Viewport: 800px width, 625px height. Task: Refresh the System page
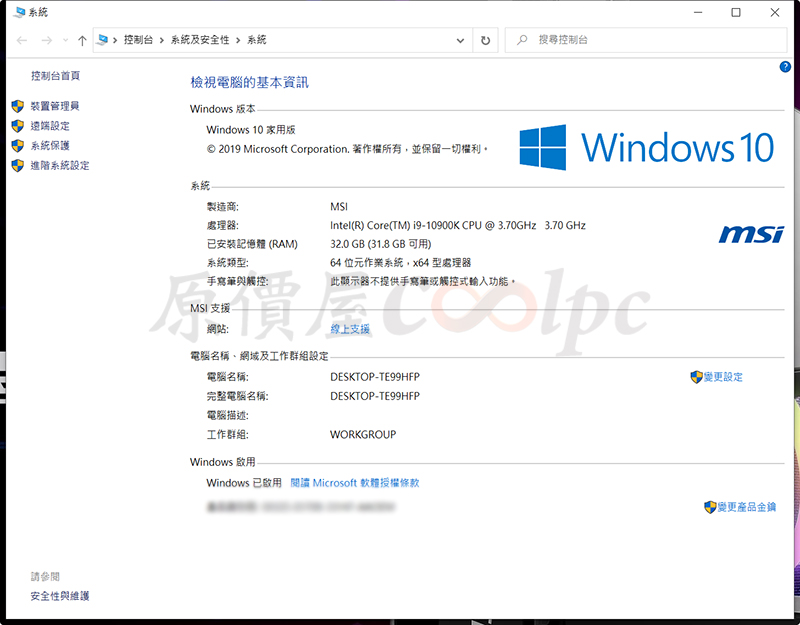point(485,40)
